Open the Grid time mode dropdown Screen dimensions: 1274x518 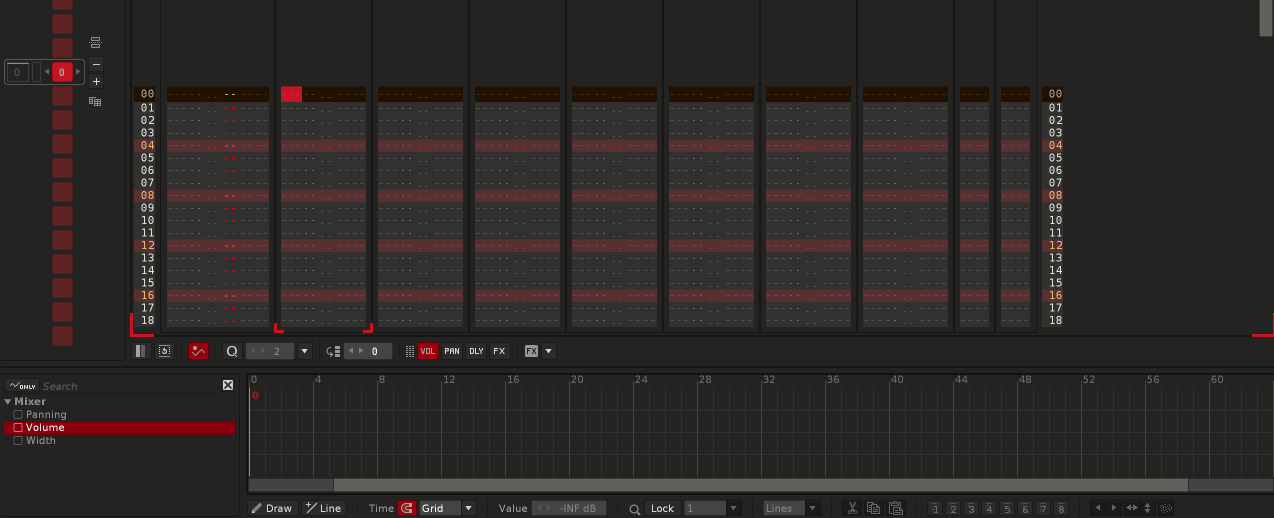click(x=446, y=508)
